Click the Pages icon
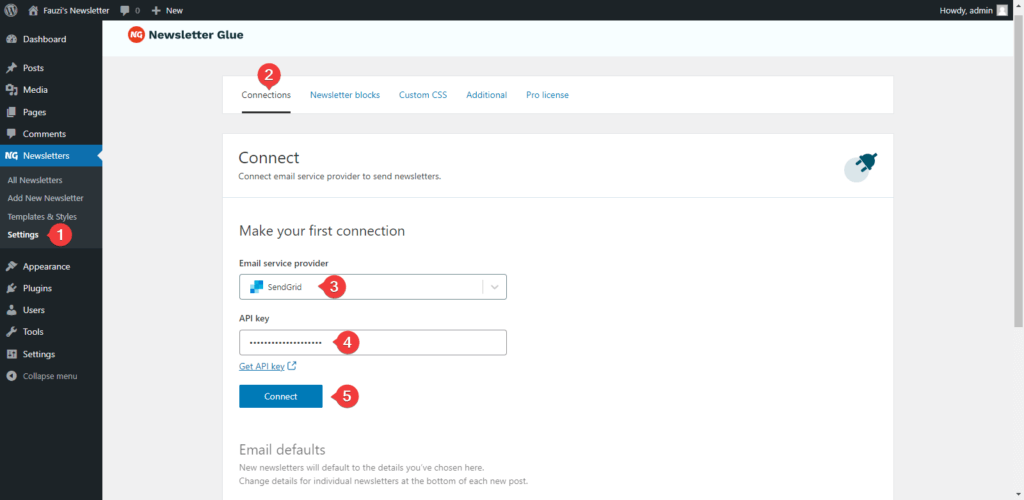This screenshot has width=1024, height=500. (x=11, y=112)
